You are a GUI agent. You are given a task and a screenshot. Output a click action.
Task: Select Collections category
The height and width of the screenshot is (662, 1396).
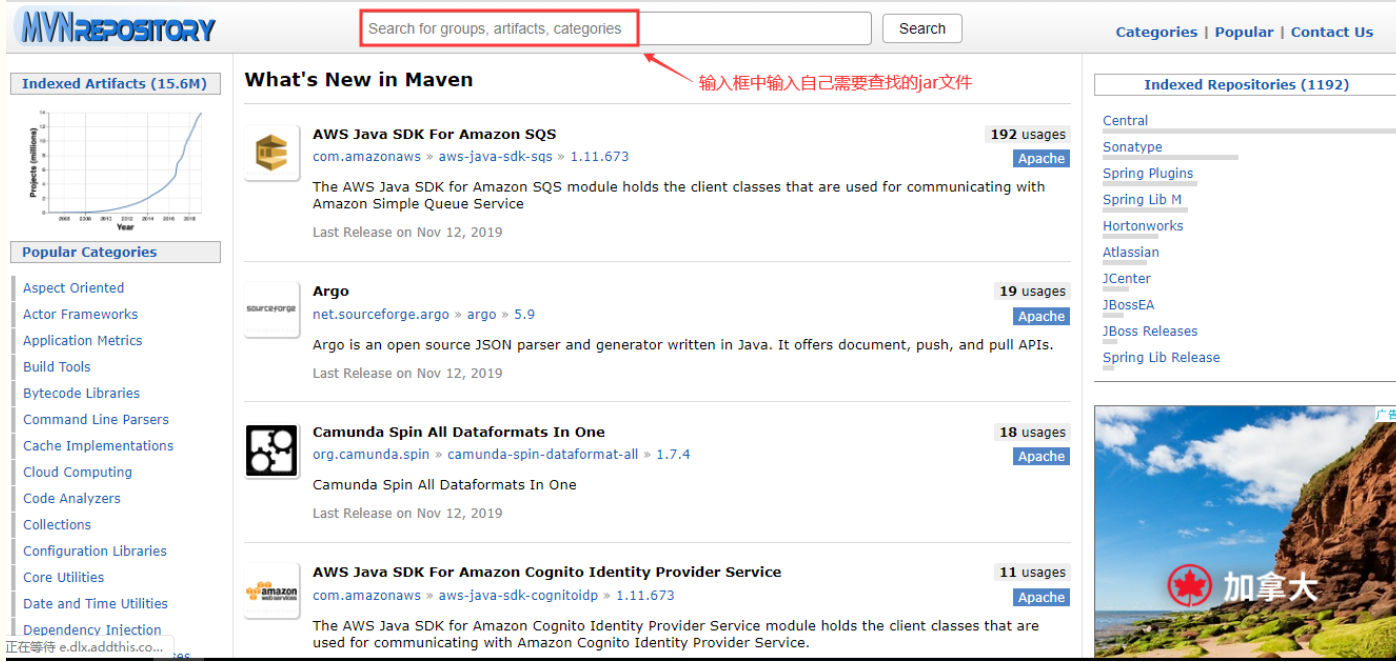tap(57, 525)
